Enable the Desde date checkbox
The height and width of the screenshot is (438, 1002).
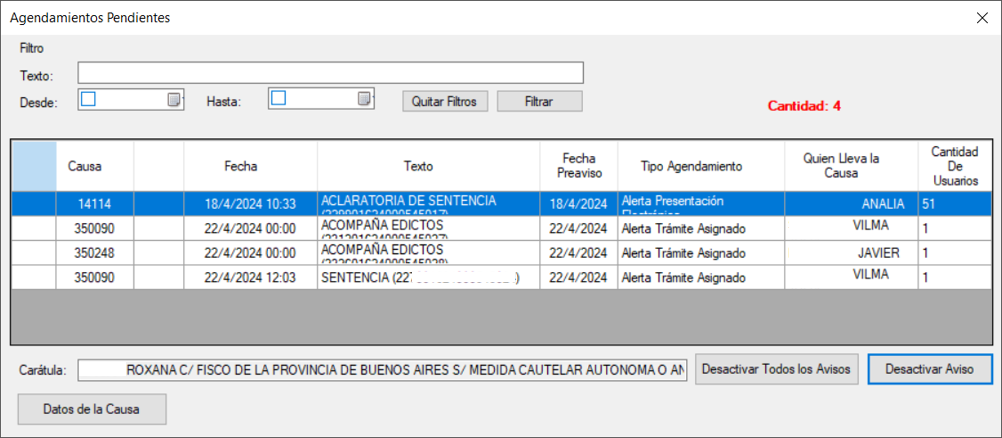click(x=88, y=98)
